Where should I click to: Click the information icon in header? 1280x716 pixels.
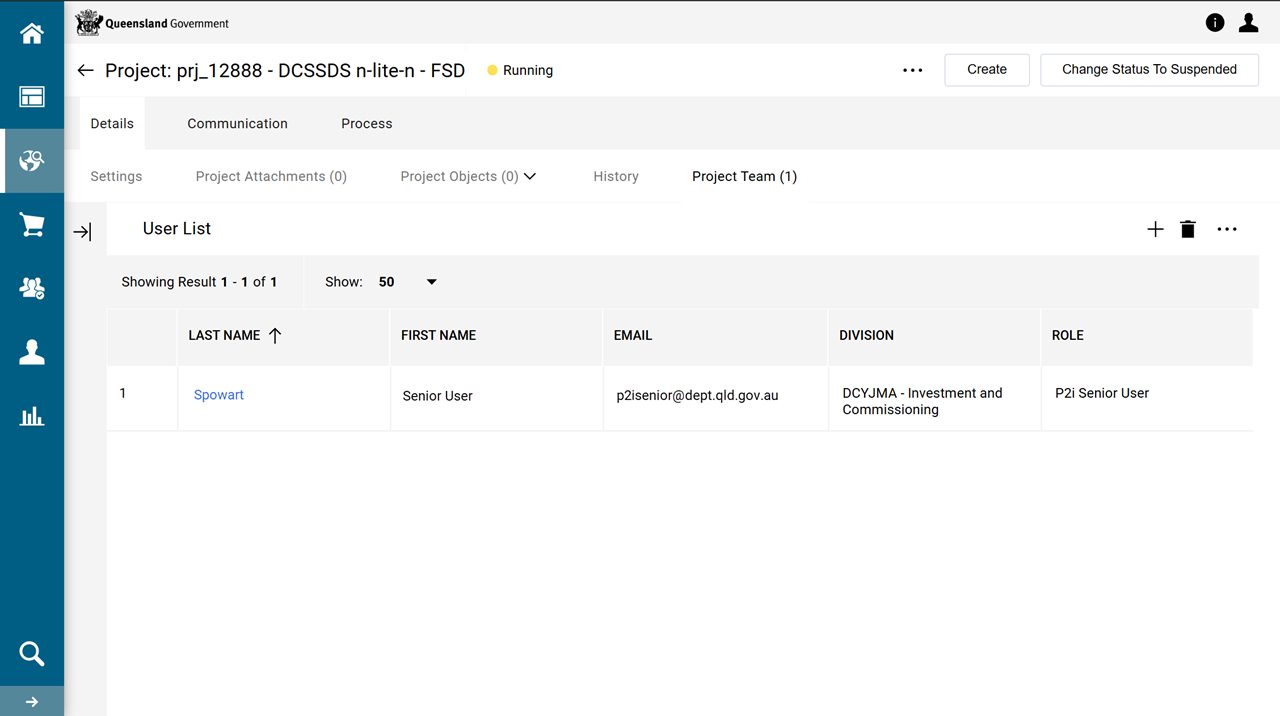point(1215,23)
